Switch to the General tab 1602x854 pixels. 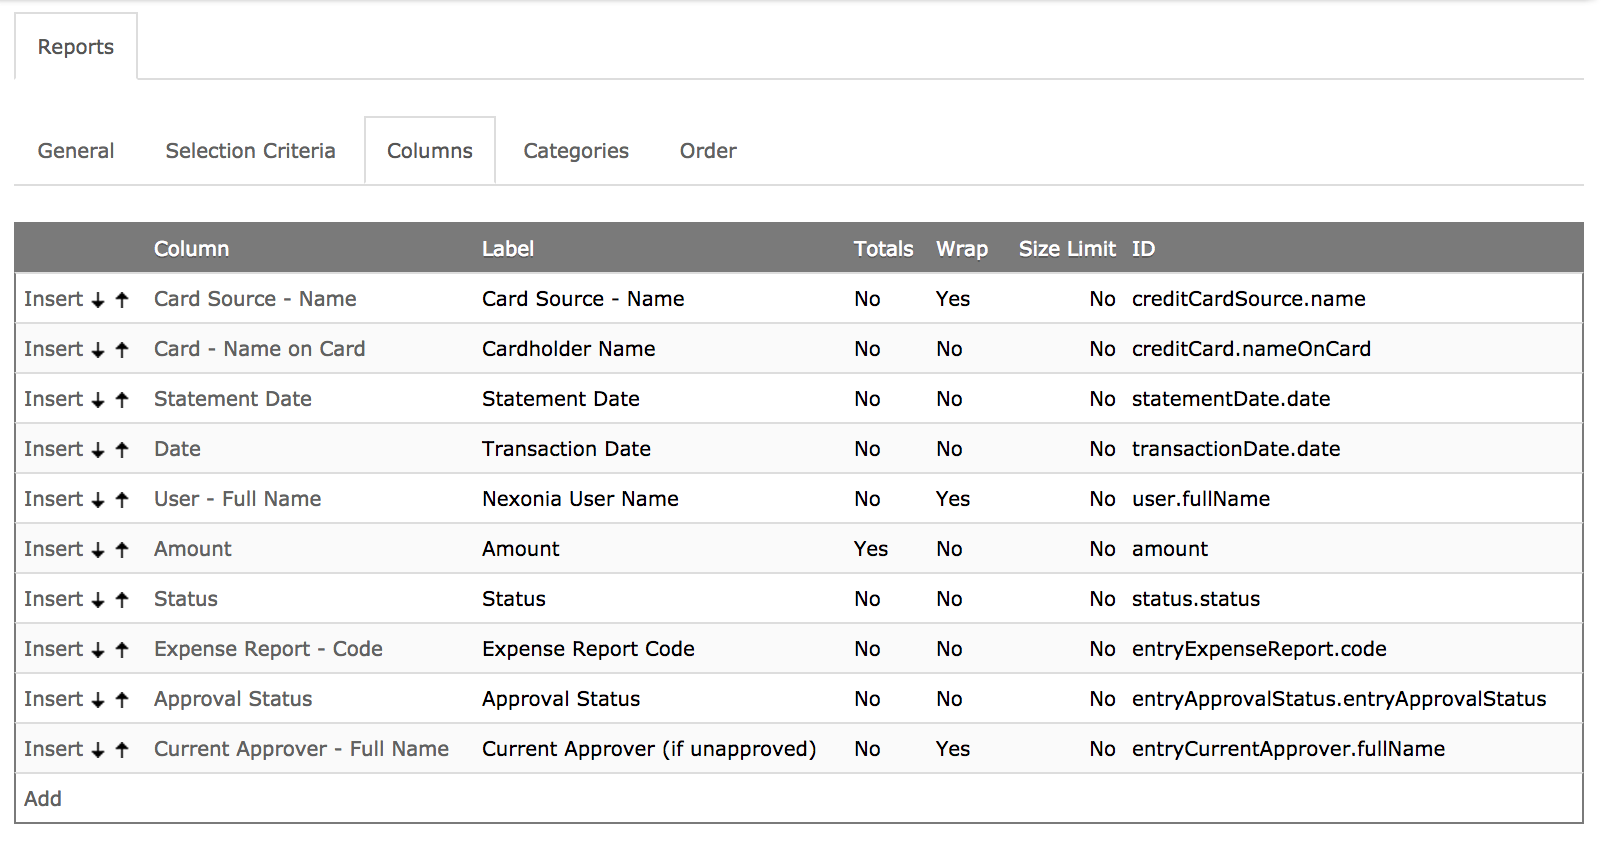point(76,151)
